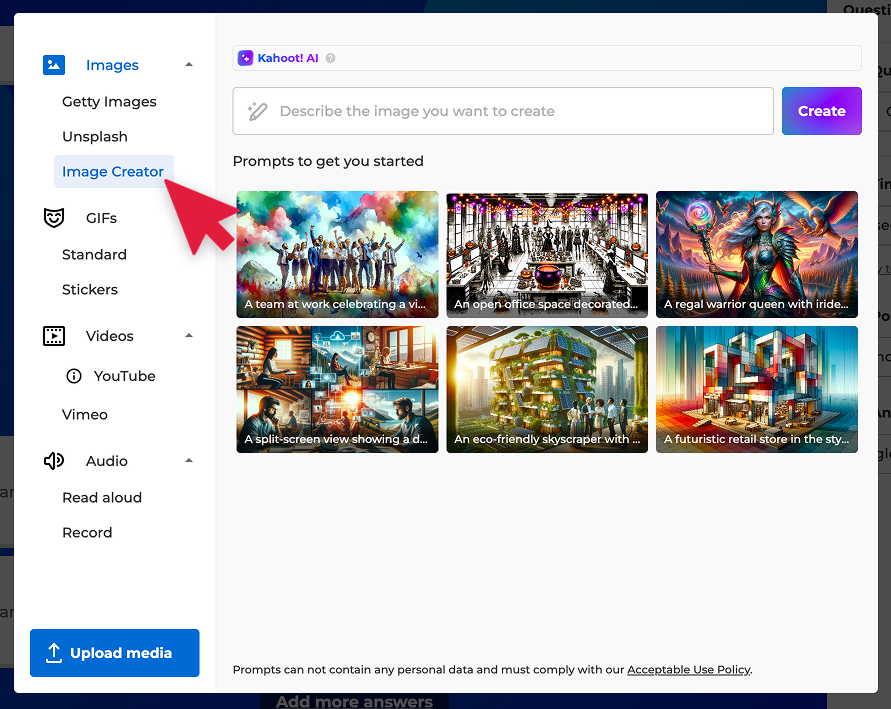This screenshot has width=891, height=709.
Task: Click the magic pencil icon in prompt field
Action: pos(257,111)
